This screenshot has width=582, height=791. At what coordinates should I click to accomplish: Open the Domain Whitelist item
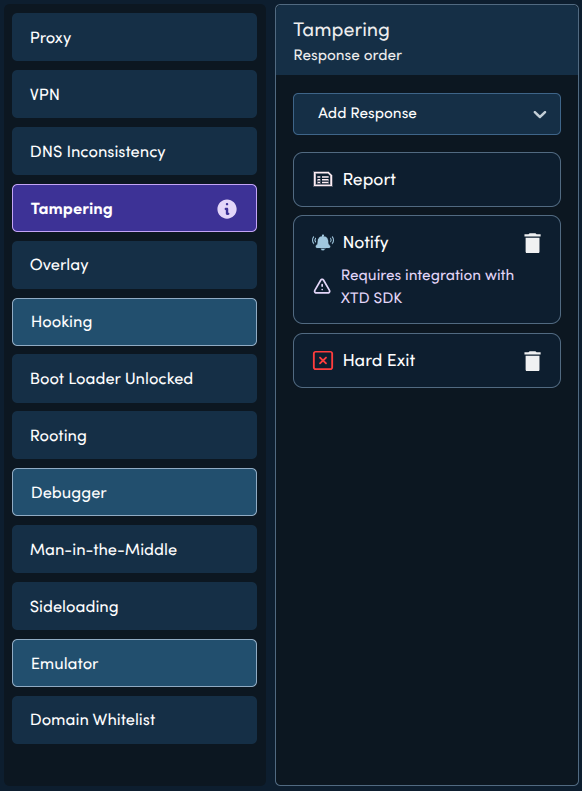(x=135, y=720)
